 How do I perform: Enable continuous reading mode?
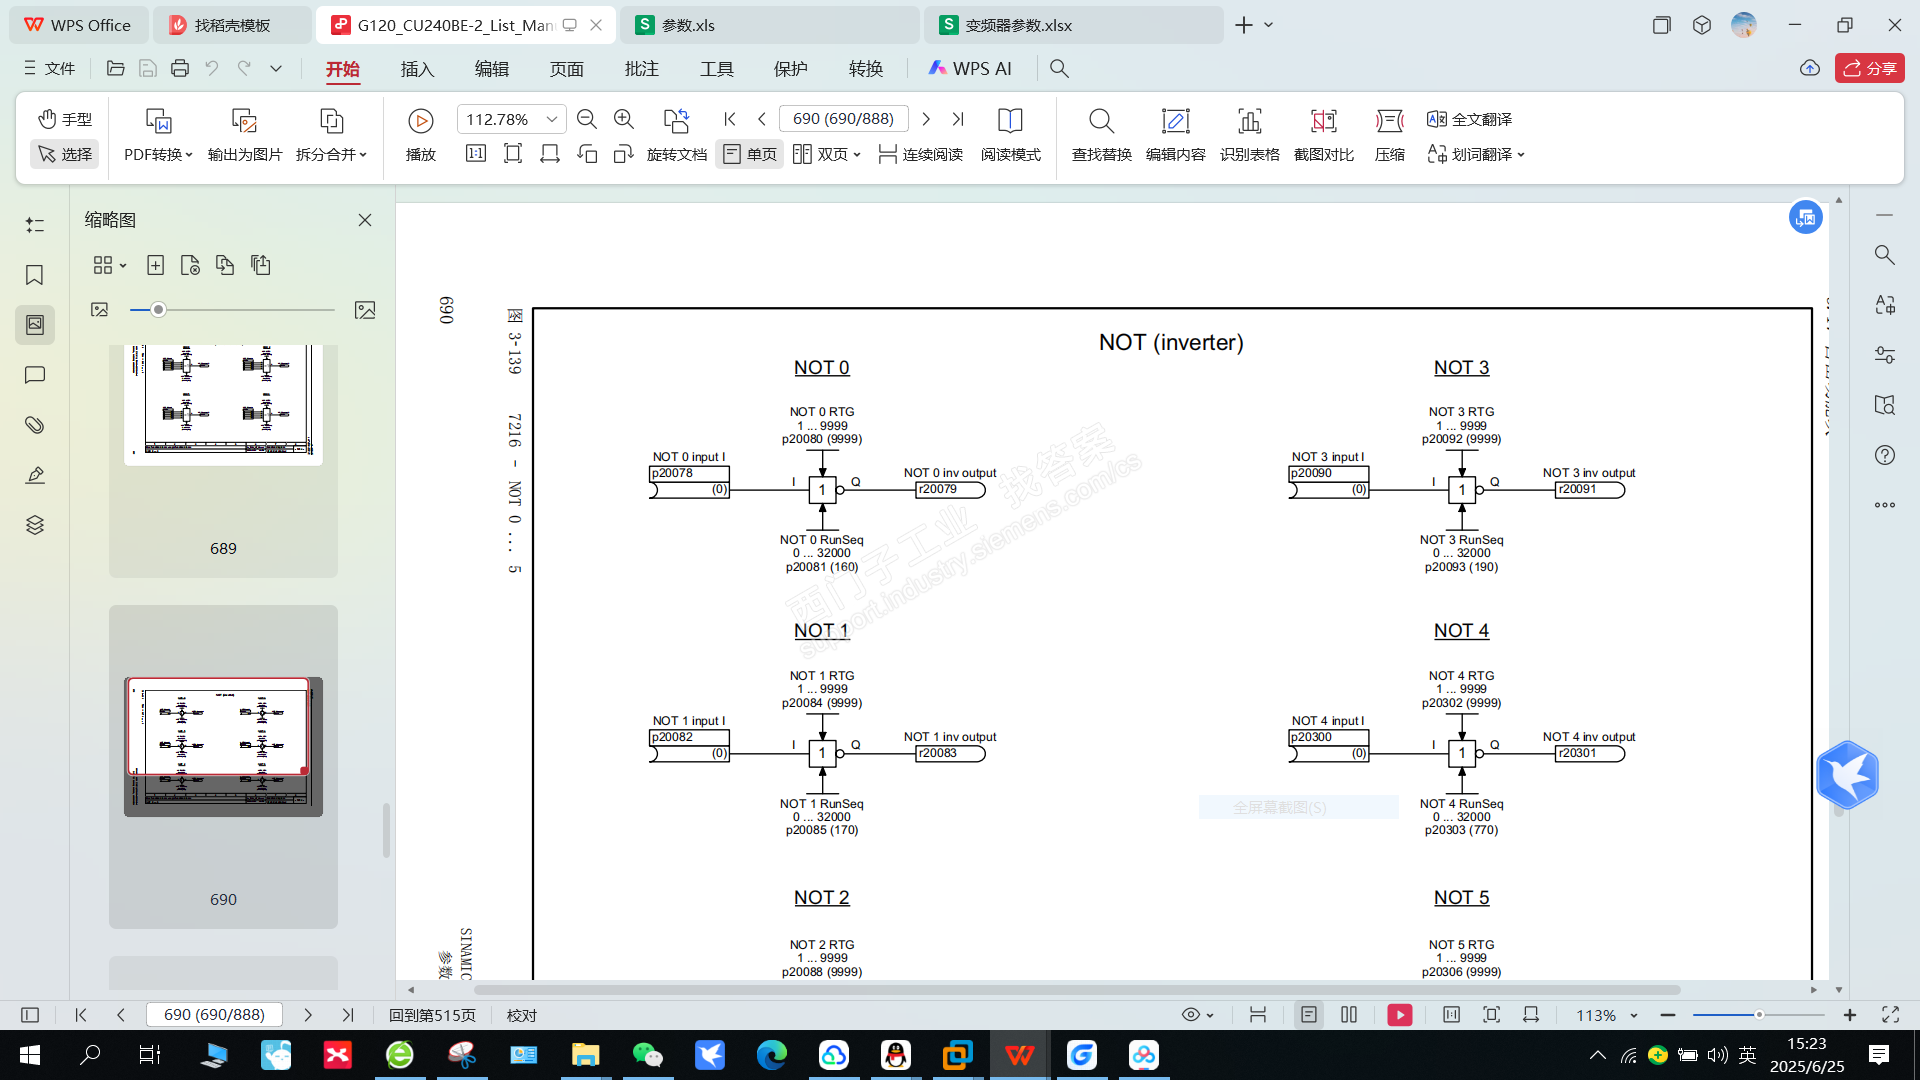(920, 154)
